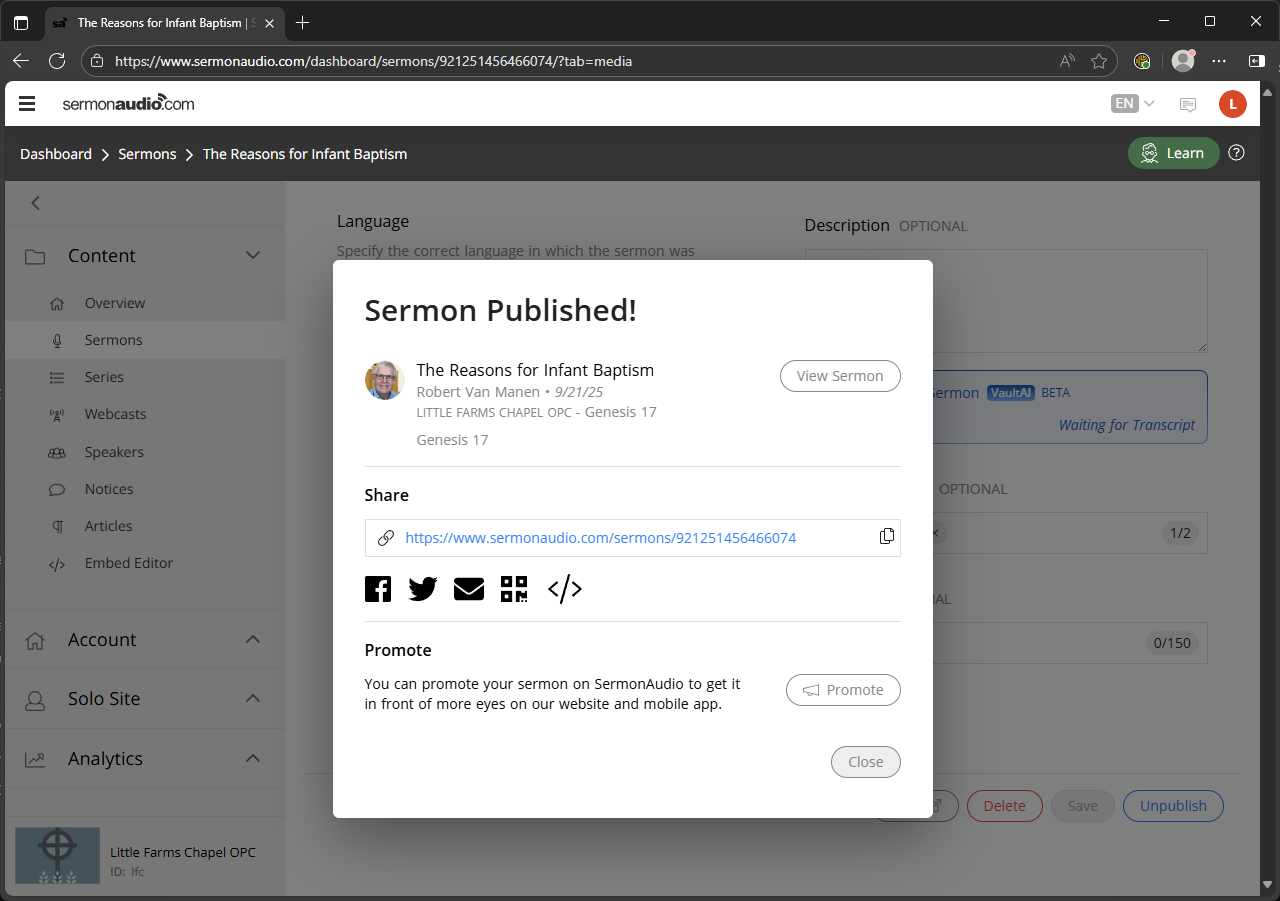1280x901 pixels.
Task: Go back in browser history
Action: (20, 61)
